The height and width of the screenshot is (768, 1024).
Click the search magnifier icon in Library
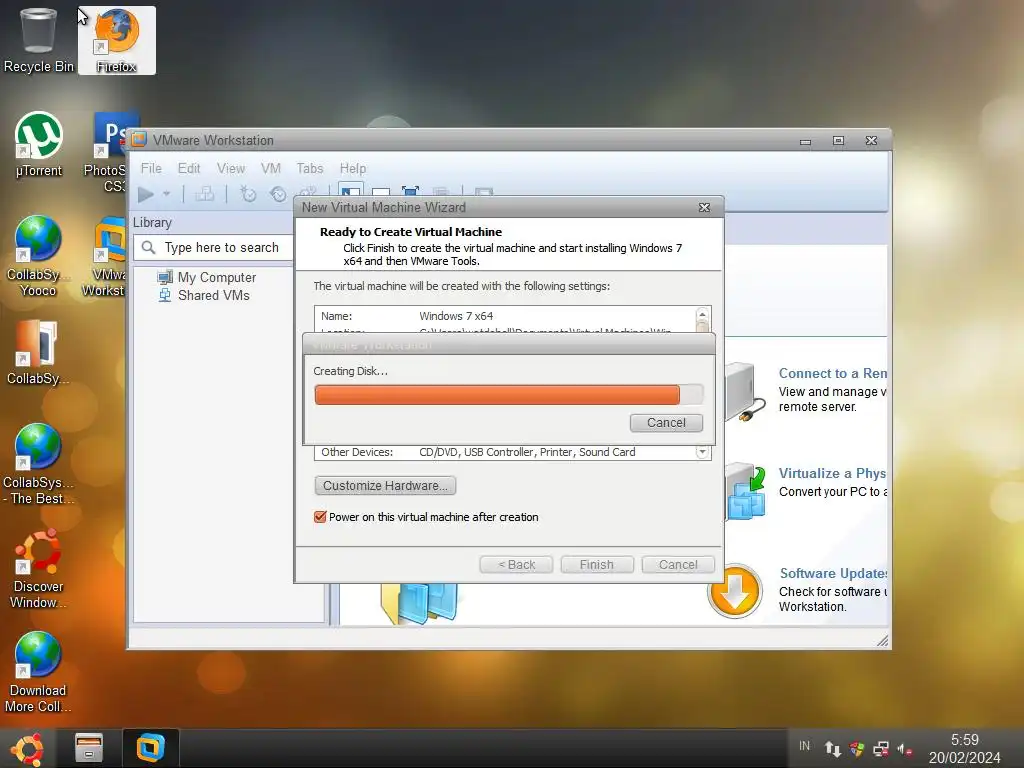[x=149, y=248]
